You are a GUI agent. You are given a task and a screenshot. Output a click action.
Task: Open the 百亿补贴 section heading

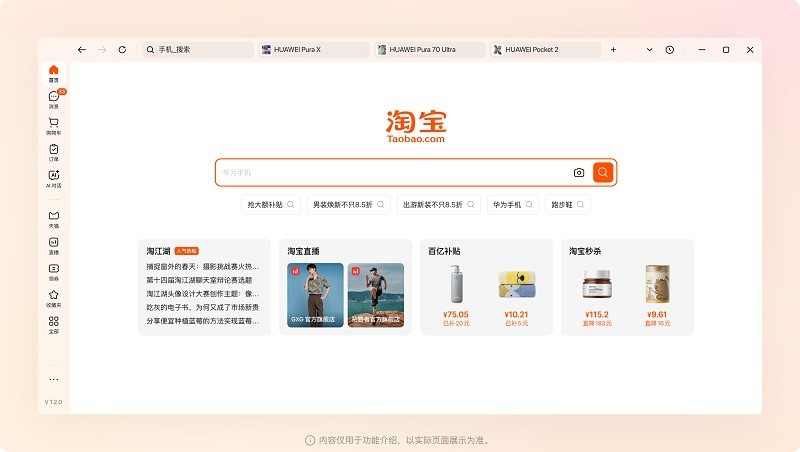point(444,251)
